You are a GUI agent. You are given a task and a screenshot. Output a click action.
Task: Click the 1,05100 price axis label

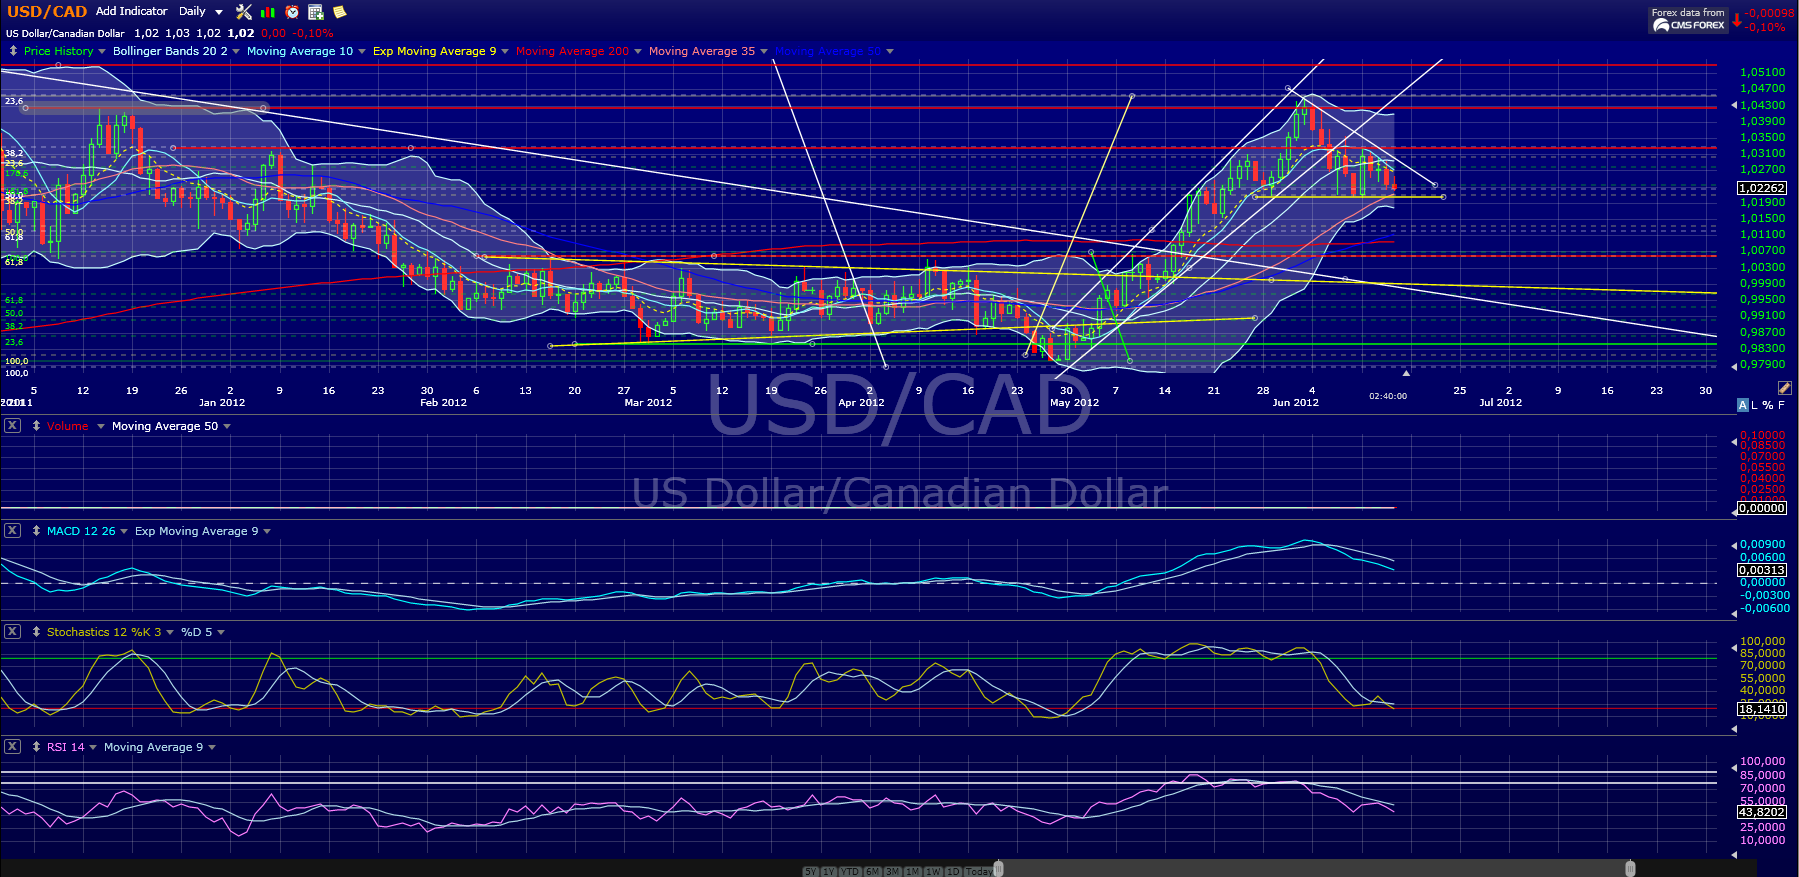pyautogui.click(x=1762, y=72)
